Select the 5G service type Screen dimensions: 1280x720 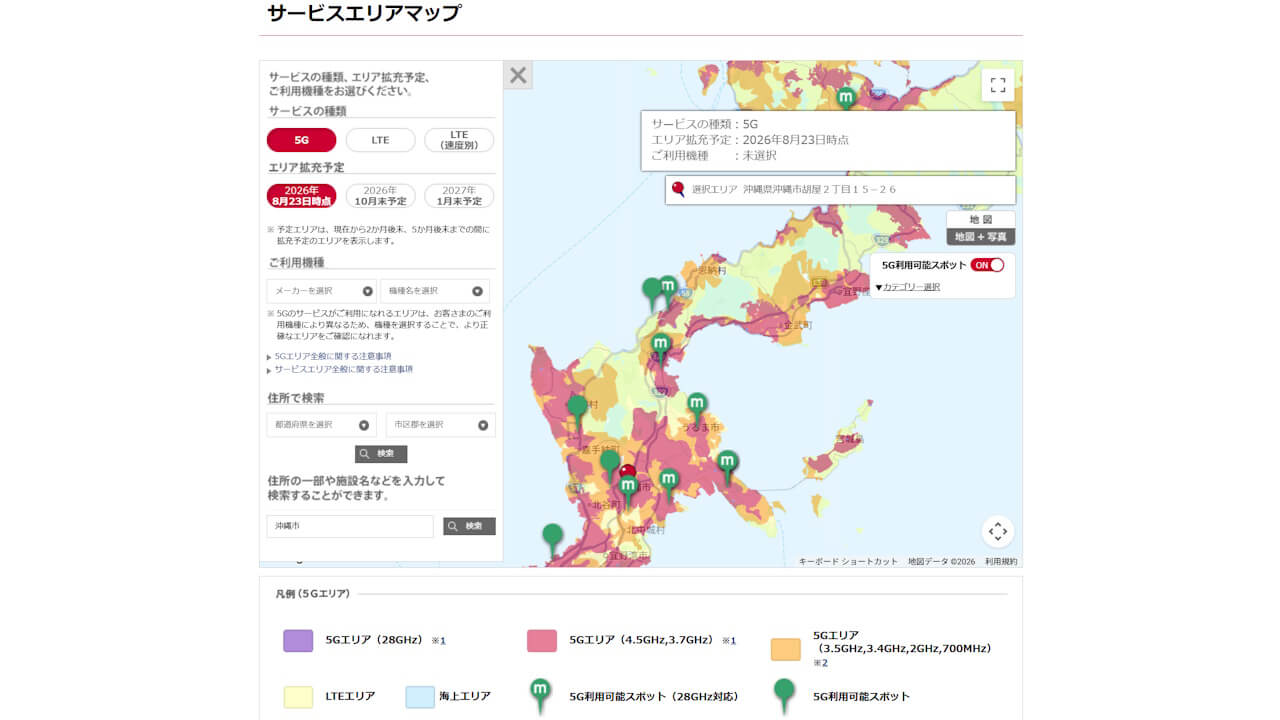301,140
